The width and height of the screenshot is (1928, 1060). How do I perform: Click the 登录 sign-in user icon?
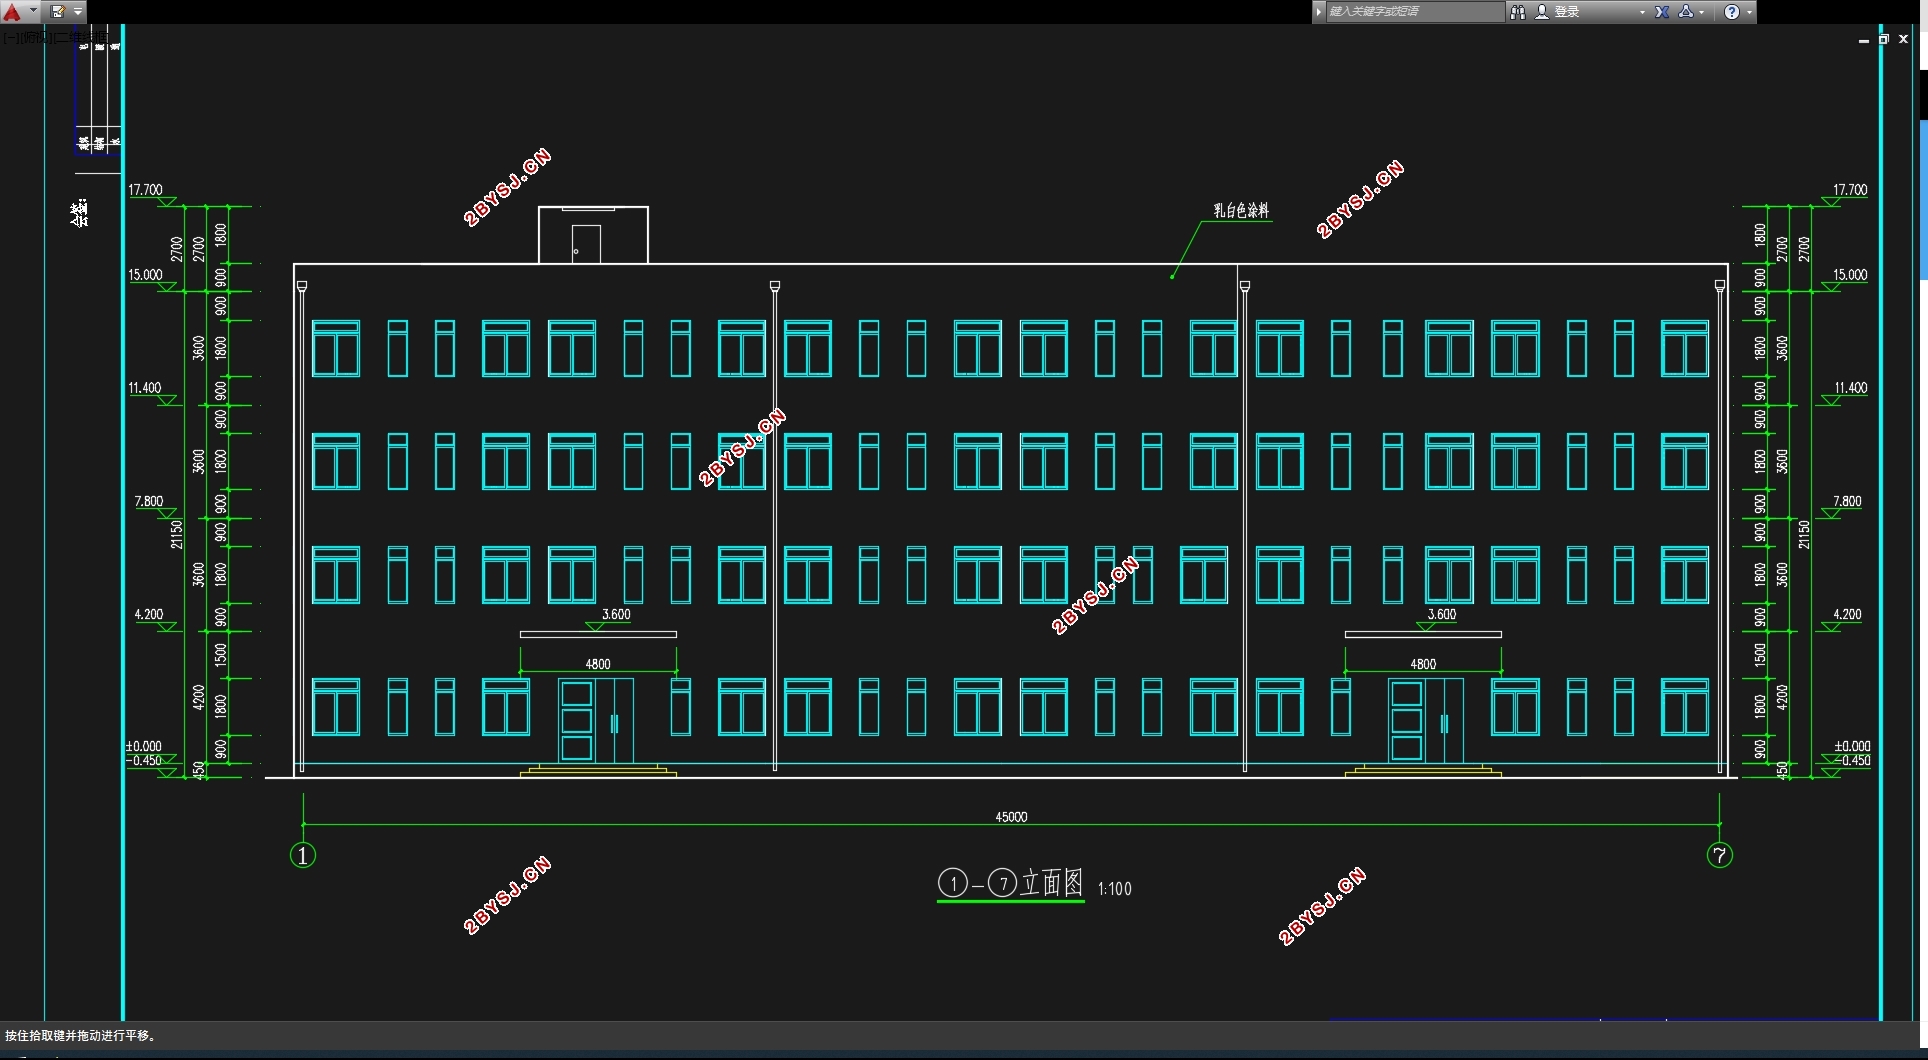1542,12
